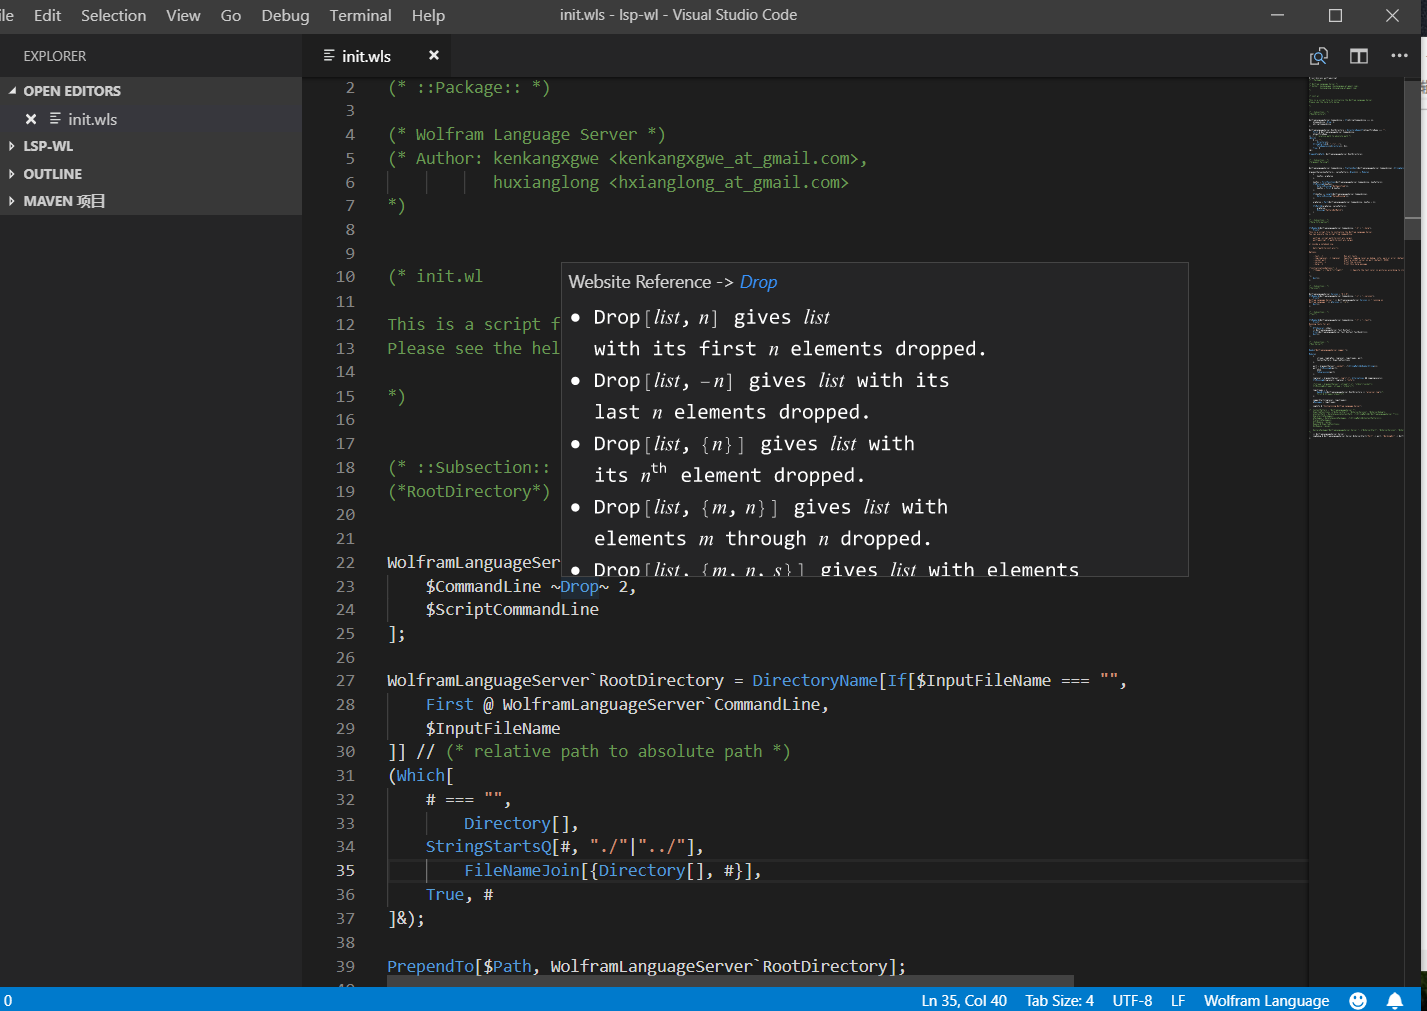Click $InputFileName on line 29
1427x1011 pixels.
tap(492, 728)
